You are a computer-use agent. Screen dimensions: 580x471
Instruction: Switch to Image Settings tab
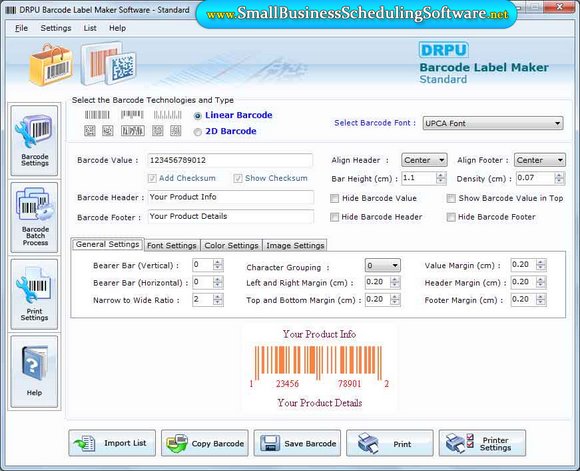click(295, 245)
